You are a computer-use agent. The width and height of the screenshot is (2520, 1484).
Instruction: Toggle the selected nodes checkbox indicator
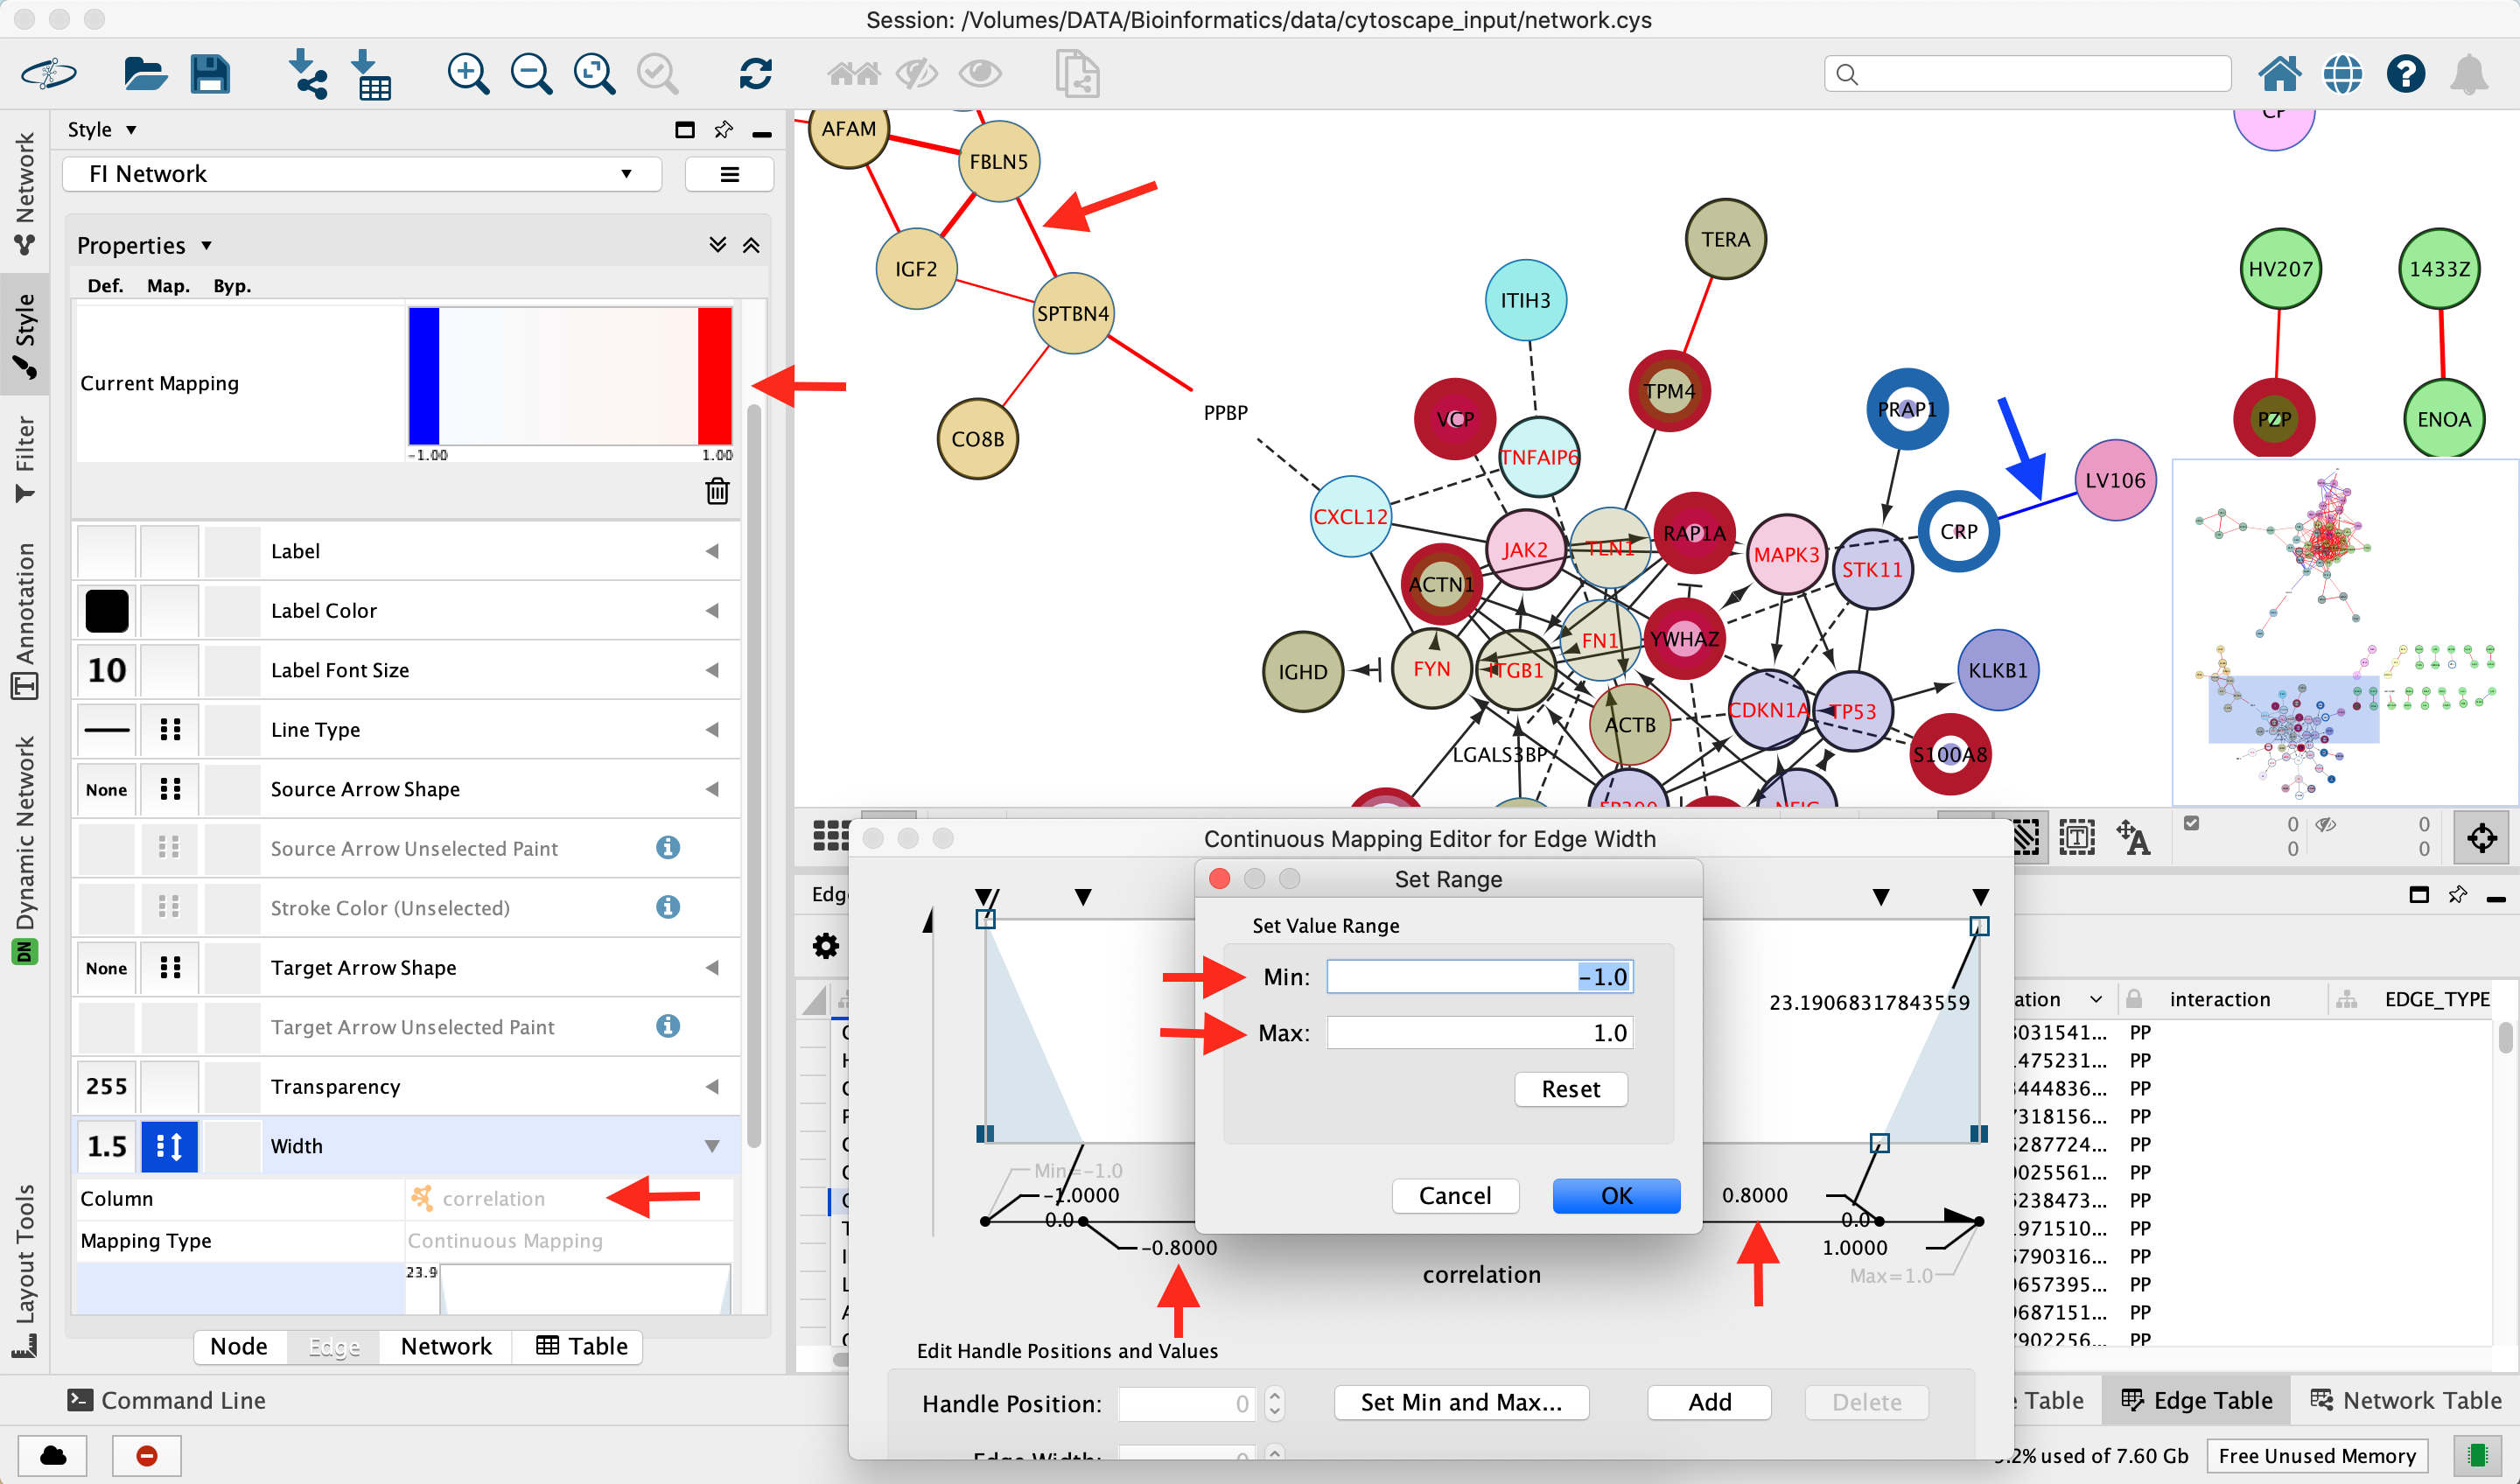[2192, 824]
